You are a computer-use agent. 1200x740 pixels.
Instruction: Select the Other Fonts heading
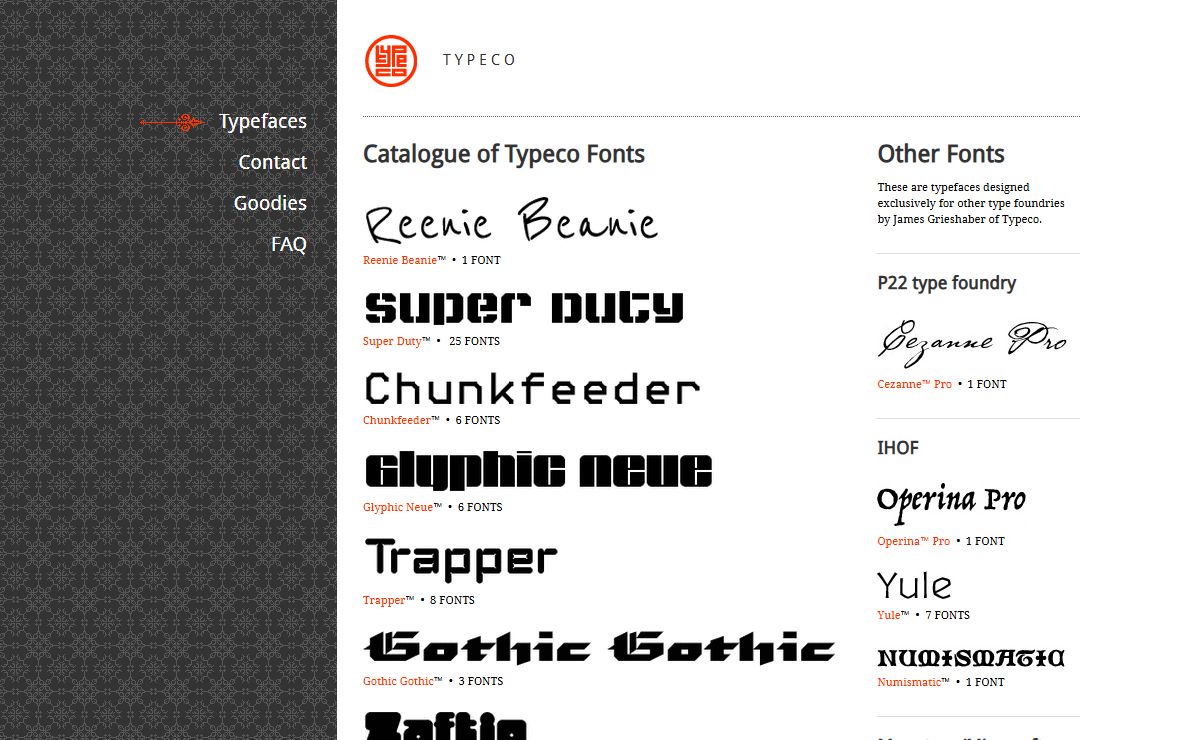click(x=941, y=154)
